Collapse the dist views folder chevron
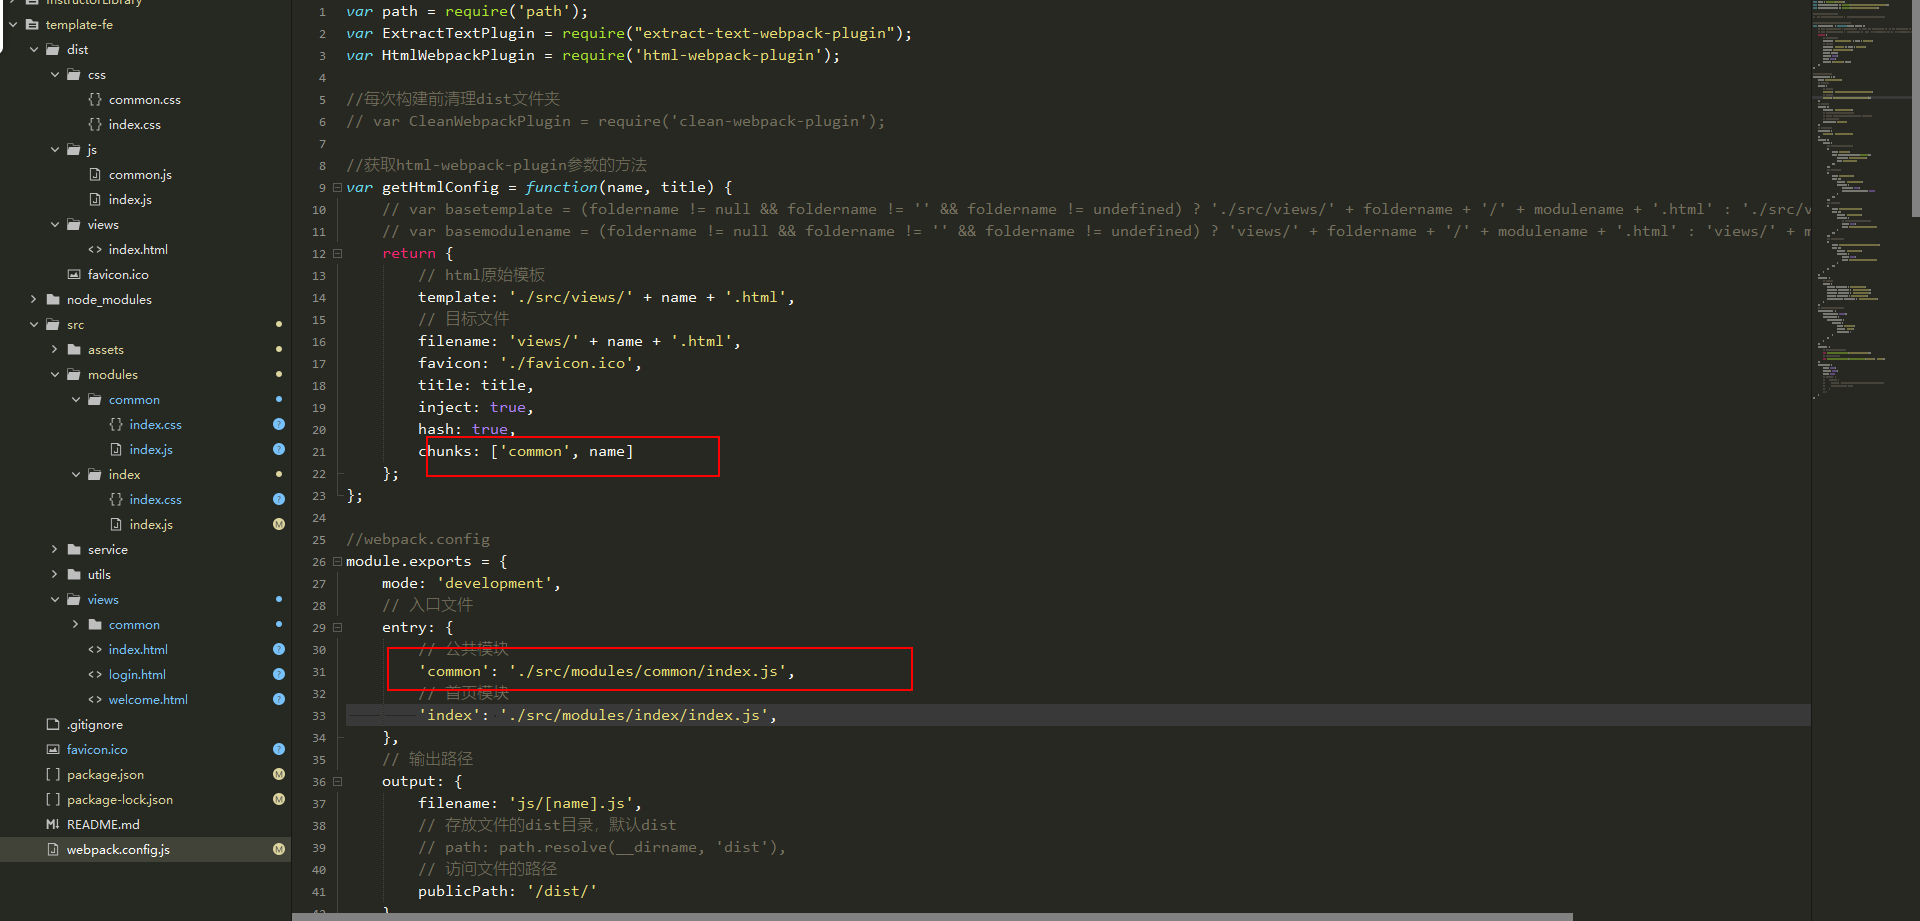The width and height of the screenshot is (1920, 921). point(55,224)
